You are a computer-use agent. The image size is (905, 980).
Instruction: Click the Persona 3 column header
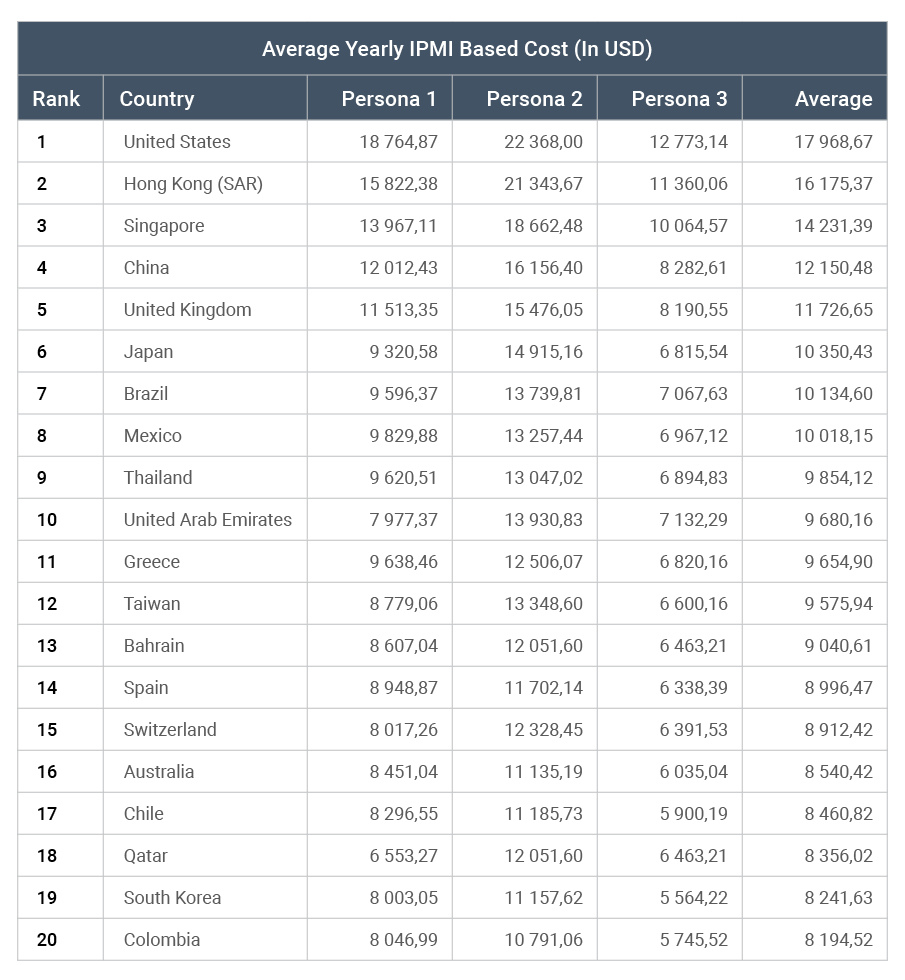pos(679,99)
